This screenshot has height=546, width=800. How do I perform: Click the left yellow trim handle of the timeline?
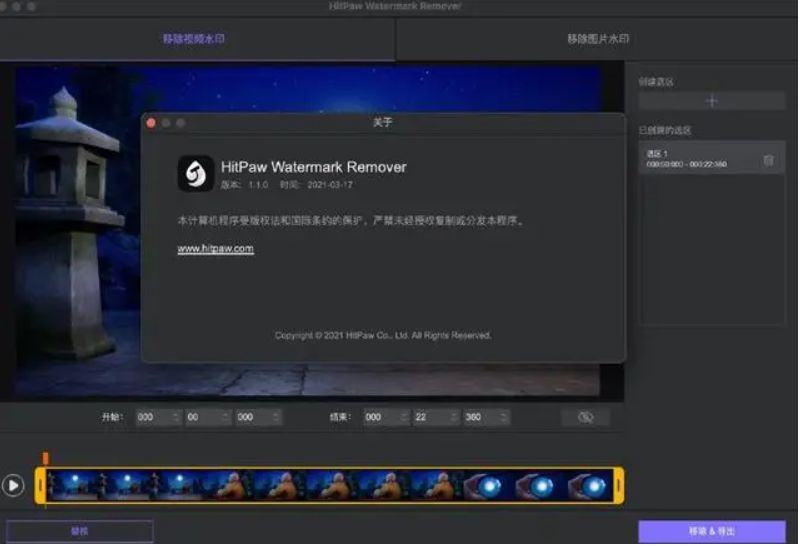point(40,485)
